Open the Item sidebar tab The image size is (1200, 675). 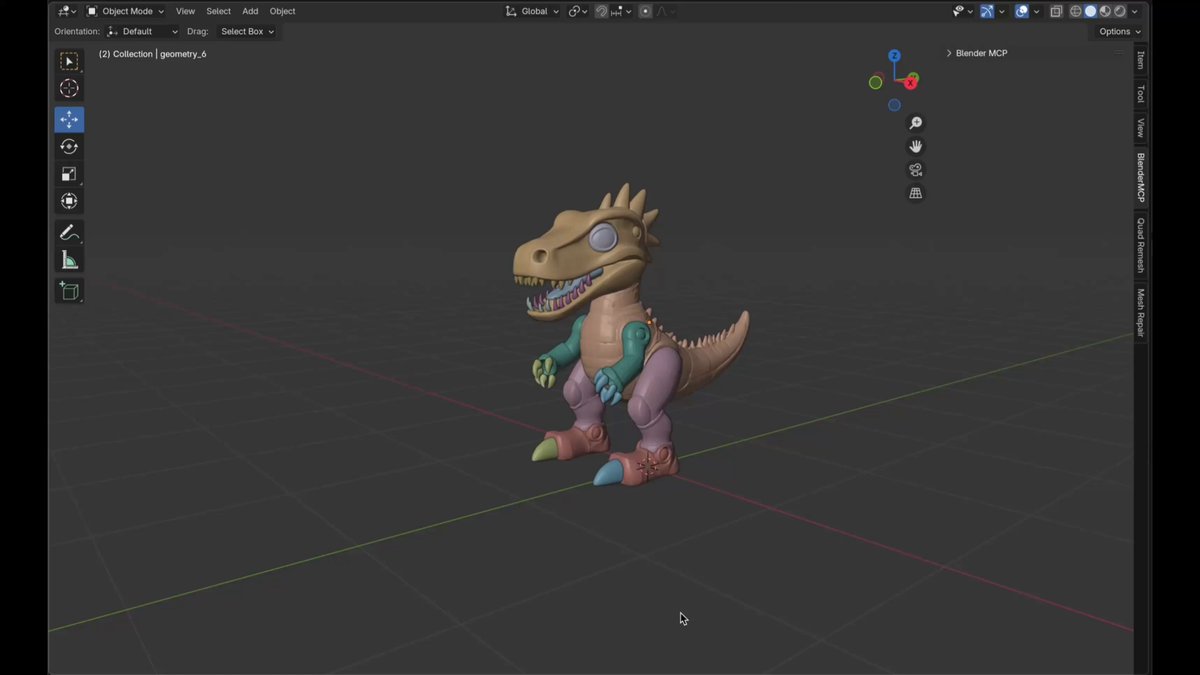pos(1141,60)
